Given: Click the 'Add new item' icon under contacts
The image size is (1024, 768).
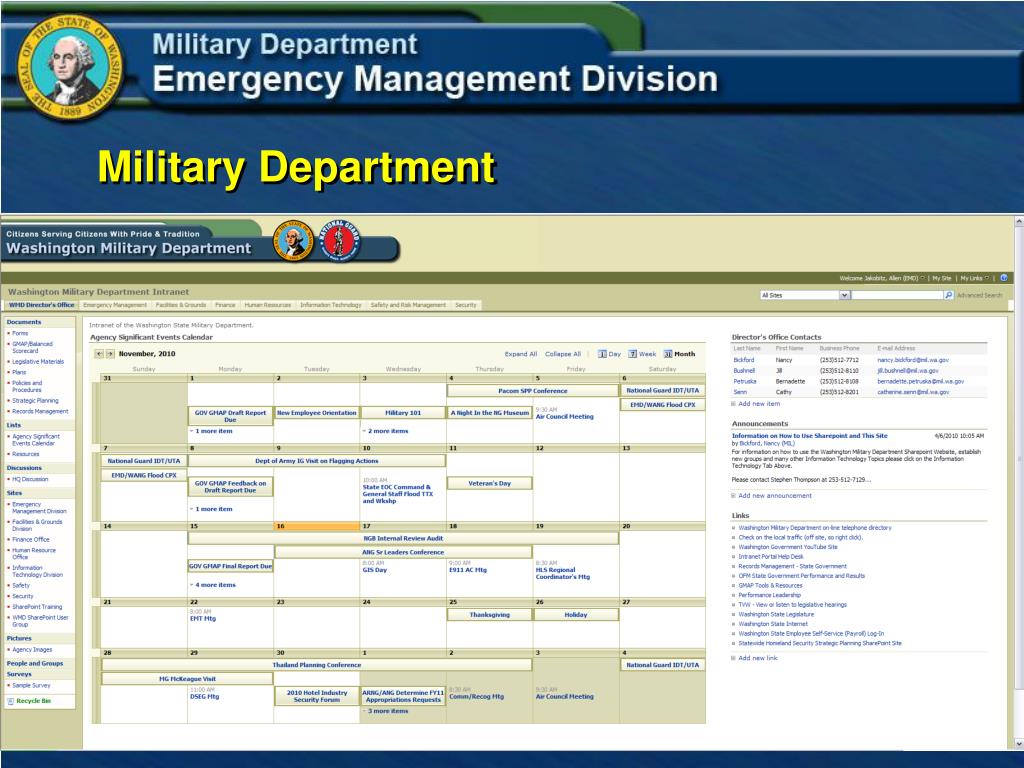Looking at the screenshot, I should (733, 404).
